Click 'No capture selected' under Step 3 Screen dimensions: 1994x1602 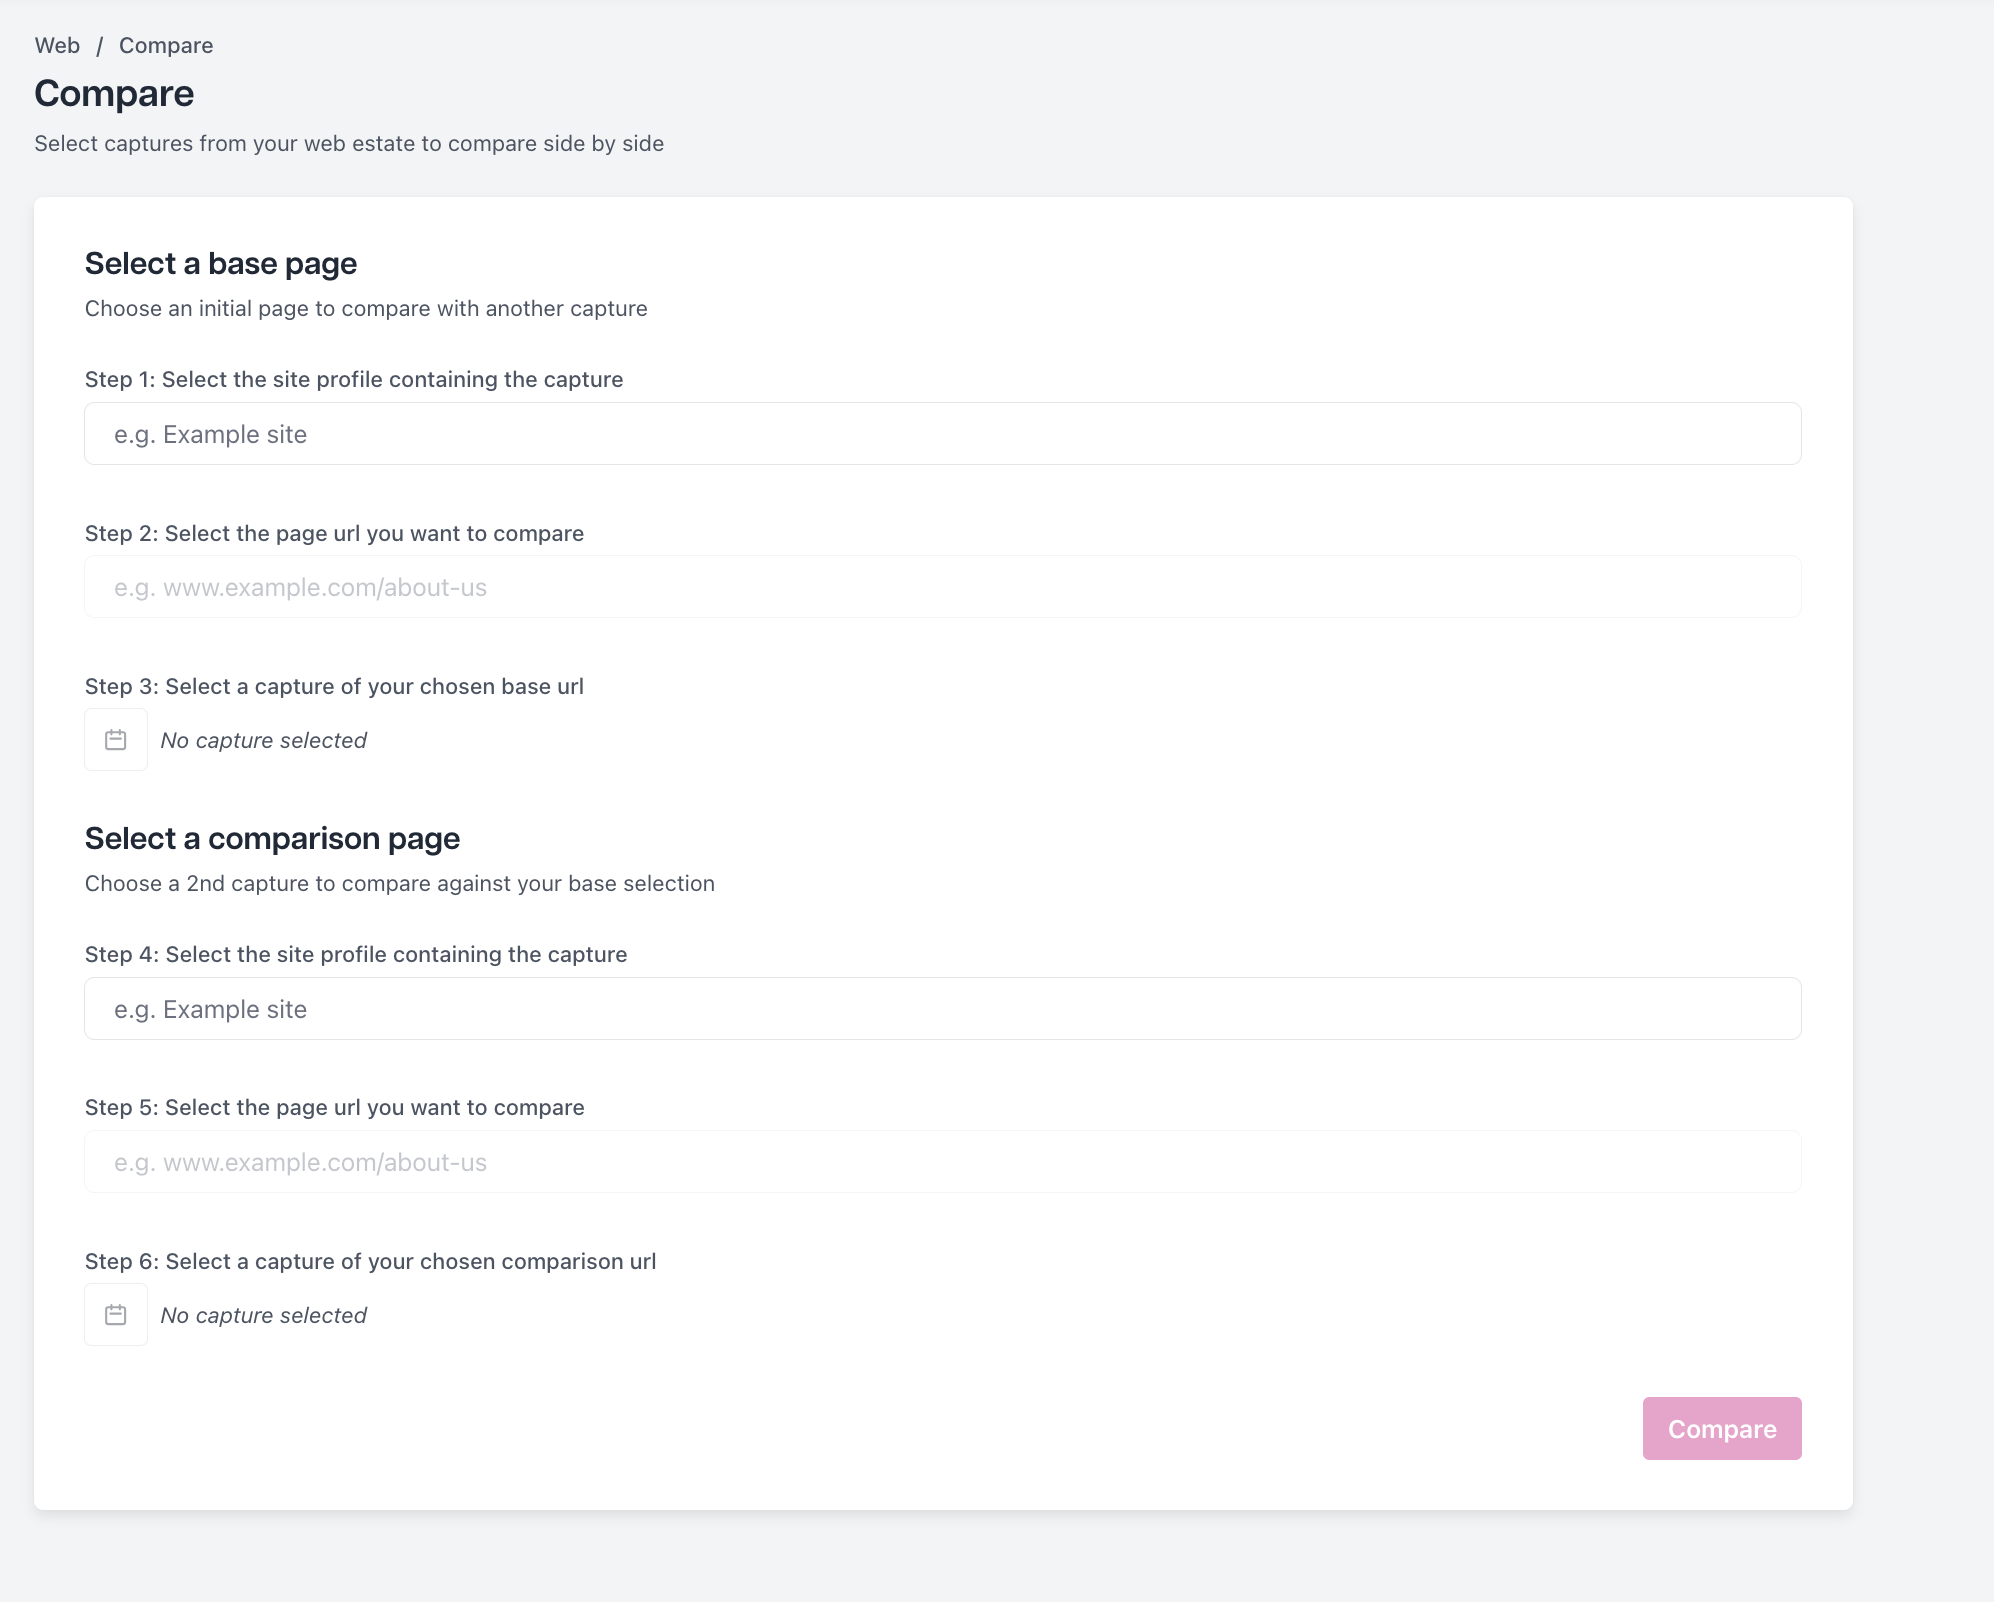pyautogui.click(x=264, y=740)
